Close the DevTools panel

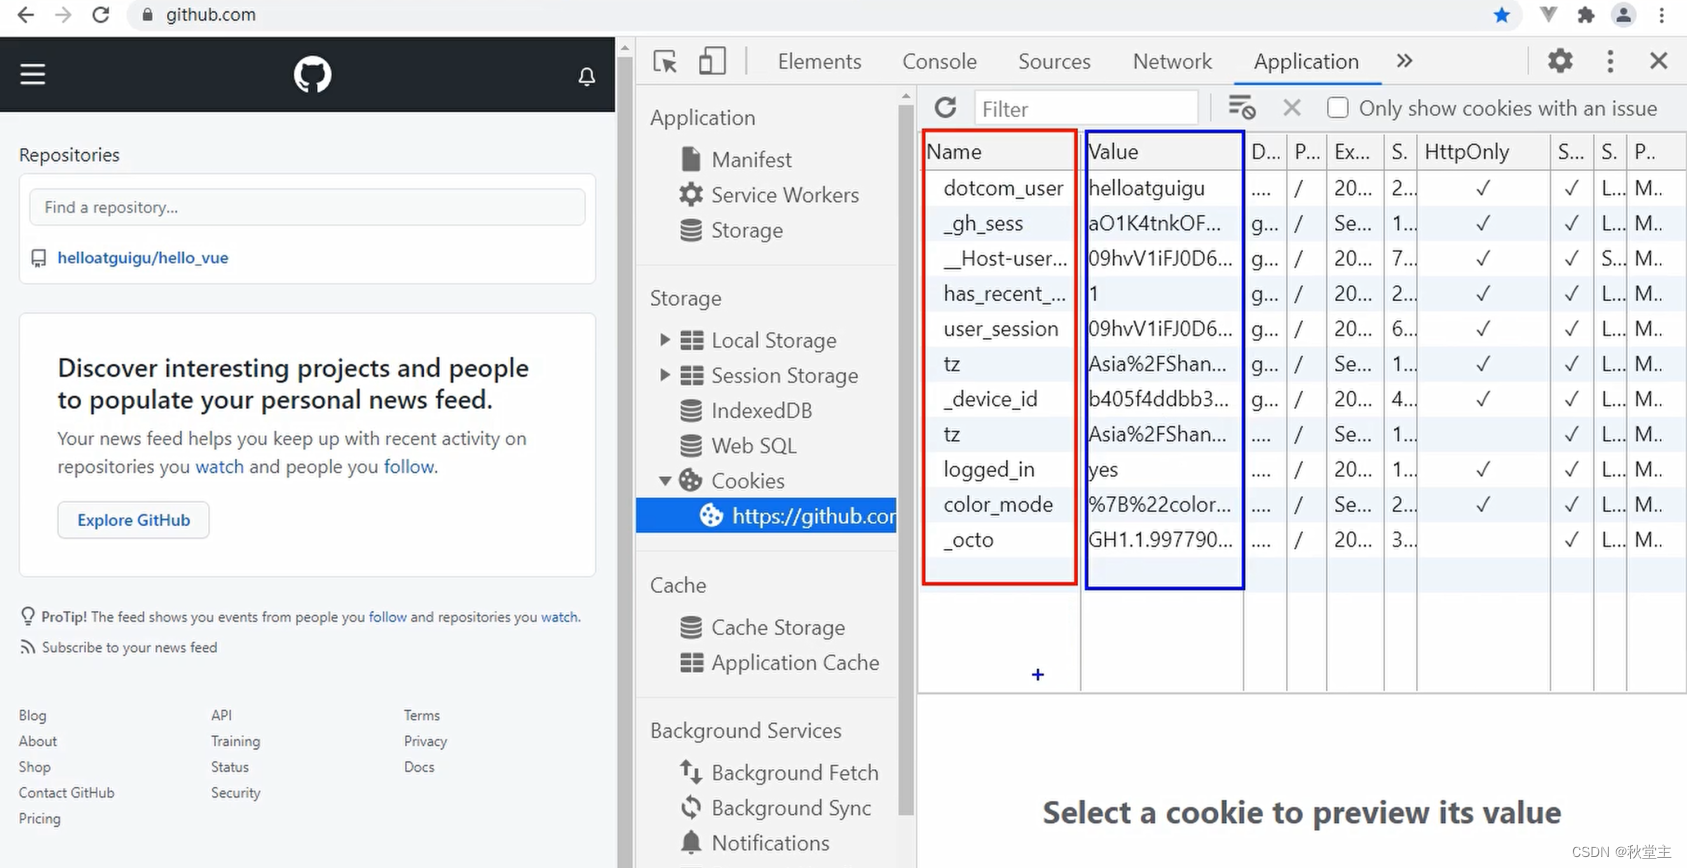1659,61
